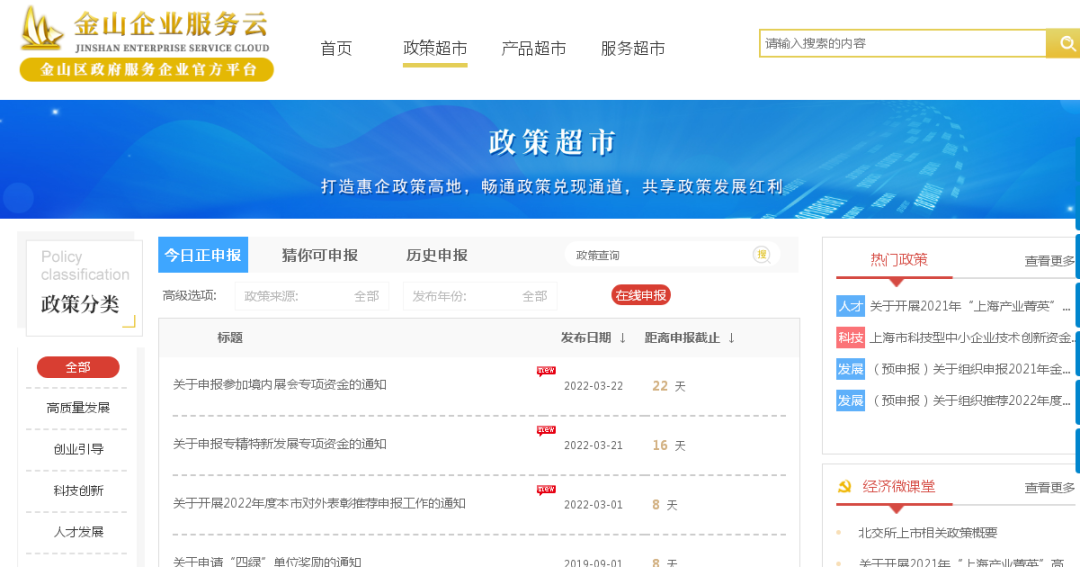Open the 政策来源 dropdown

[x=312, y=296]
